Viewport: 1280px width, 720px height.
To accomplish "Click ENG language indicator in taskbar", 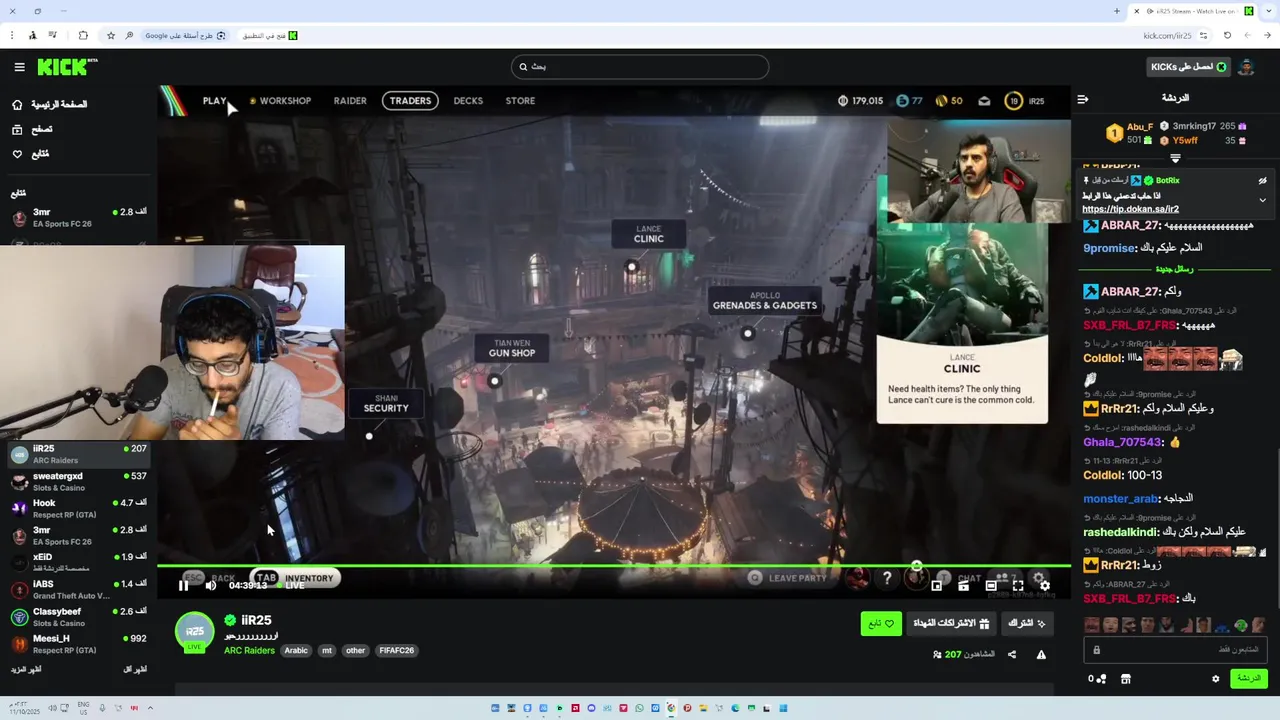I will pyautogui.click(x=82, y=708).
